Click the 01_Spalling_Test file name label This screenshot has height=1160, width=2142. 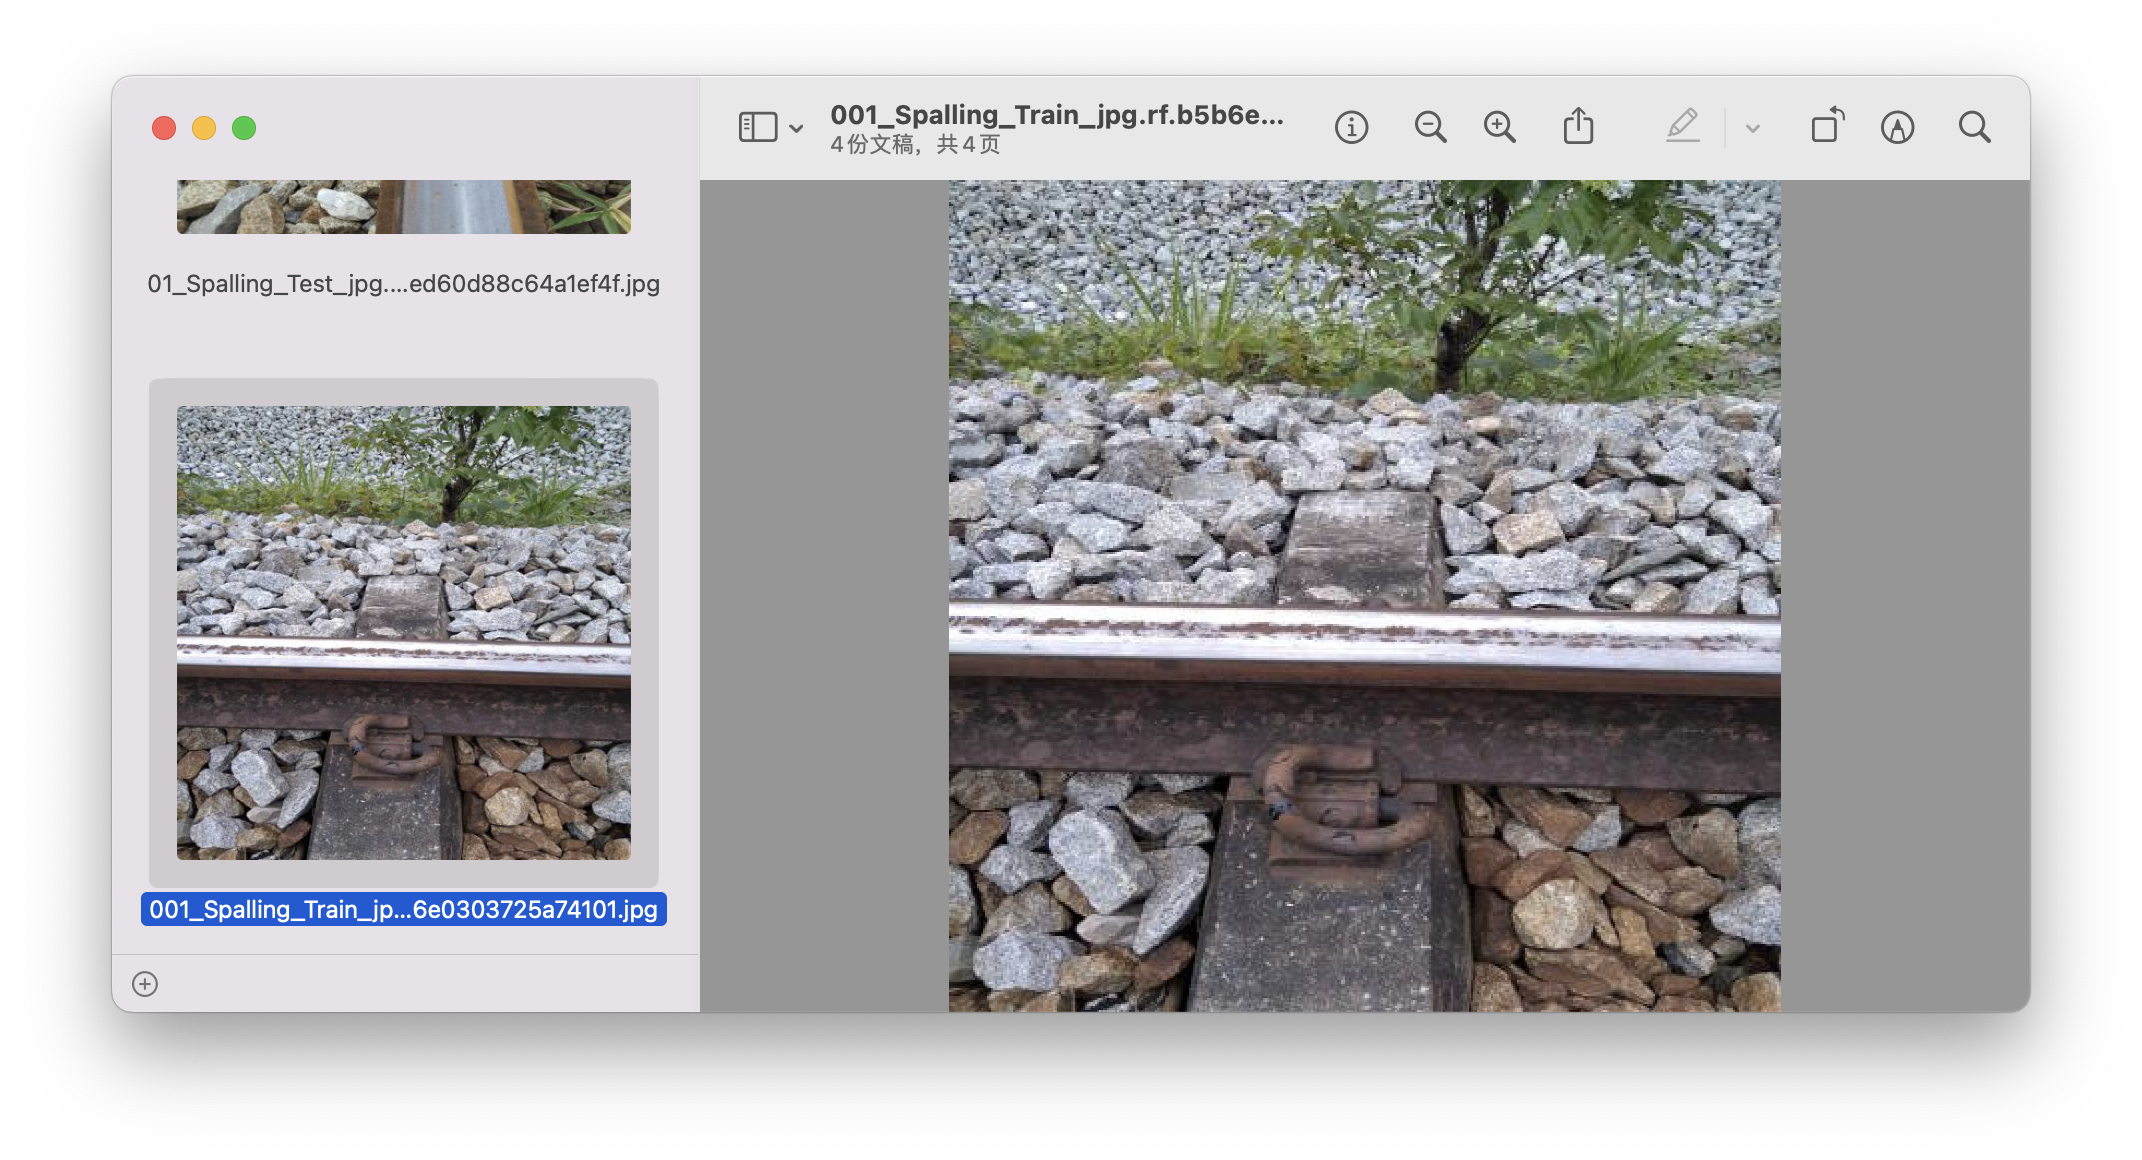404,284
